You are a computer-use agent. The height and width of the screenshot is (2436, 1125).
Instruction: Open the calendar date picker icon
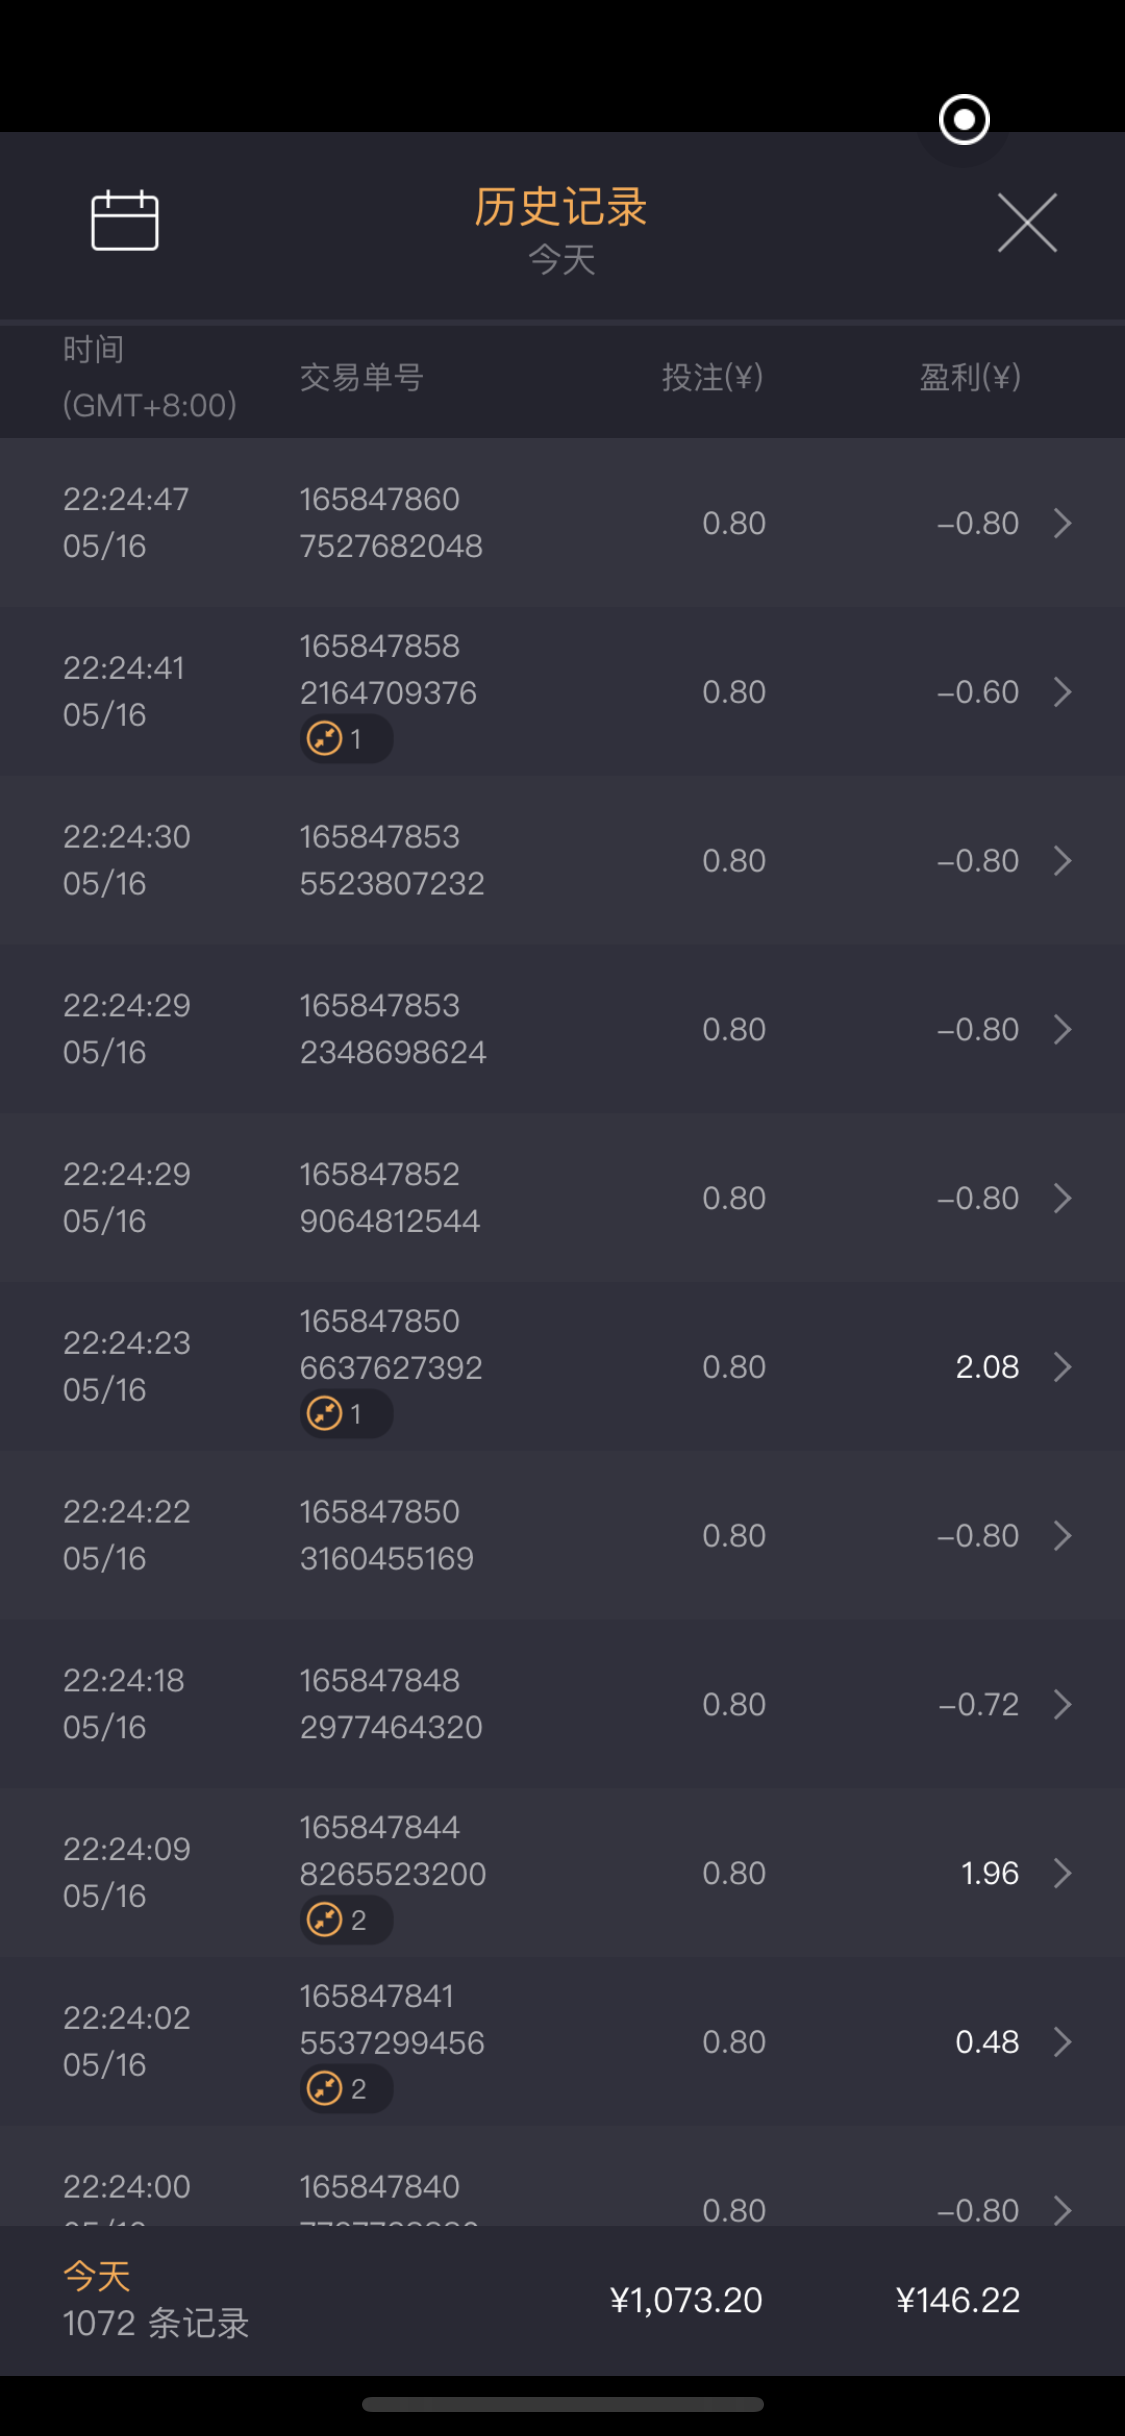tap(125, 221)
